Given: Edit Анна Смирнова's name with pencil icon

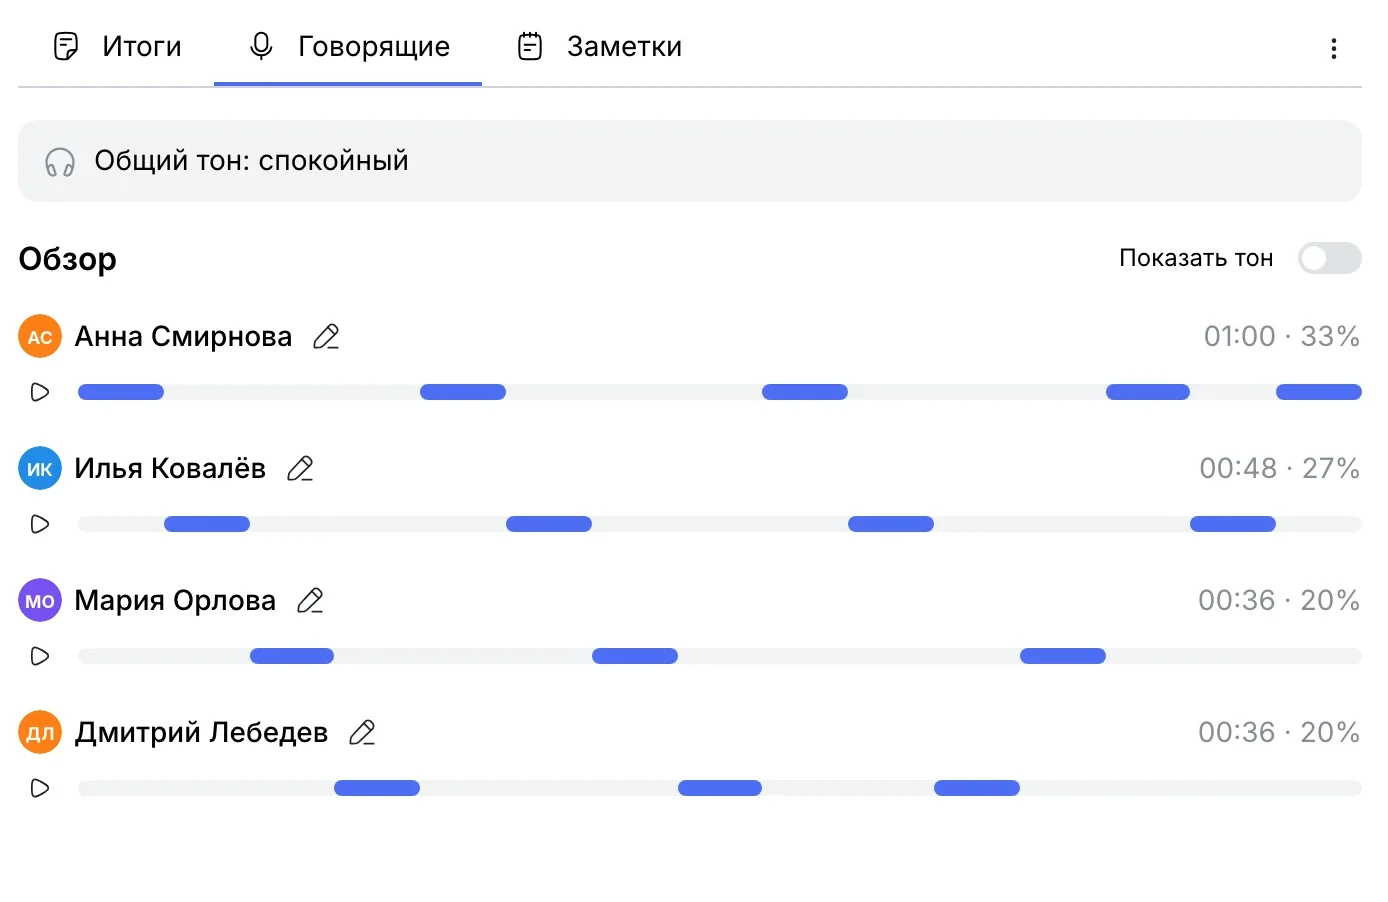Looking at the screenshot, I should [326, 337].
